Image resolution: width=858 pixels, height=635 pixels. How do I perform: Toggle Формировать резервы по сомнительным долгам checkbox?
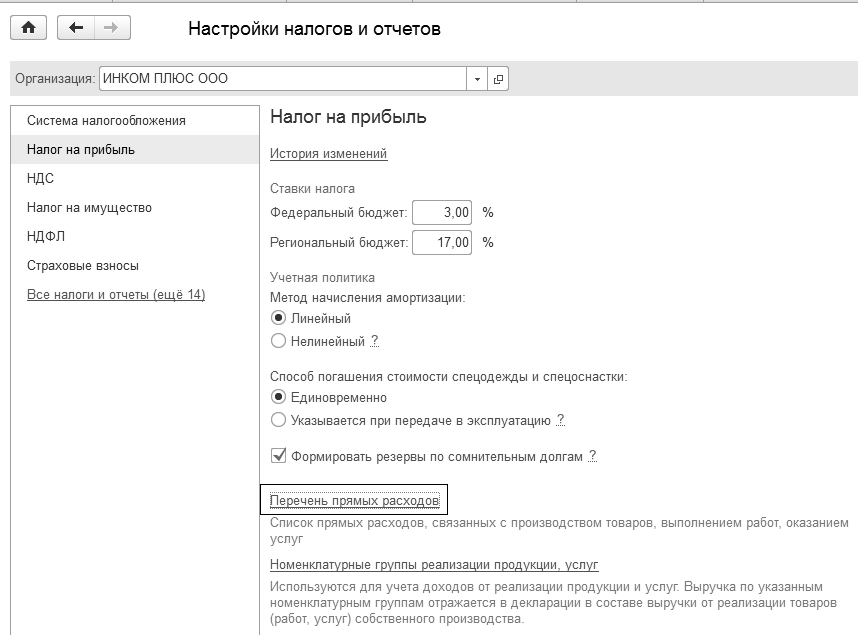click(279, 456)
